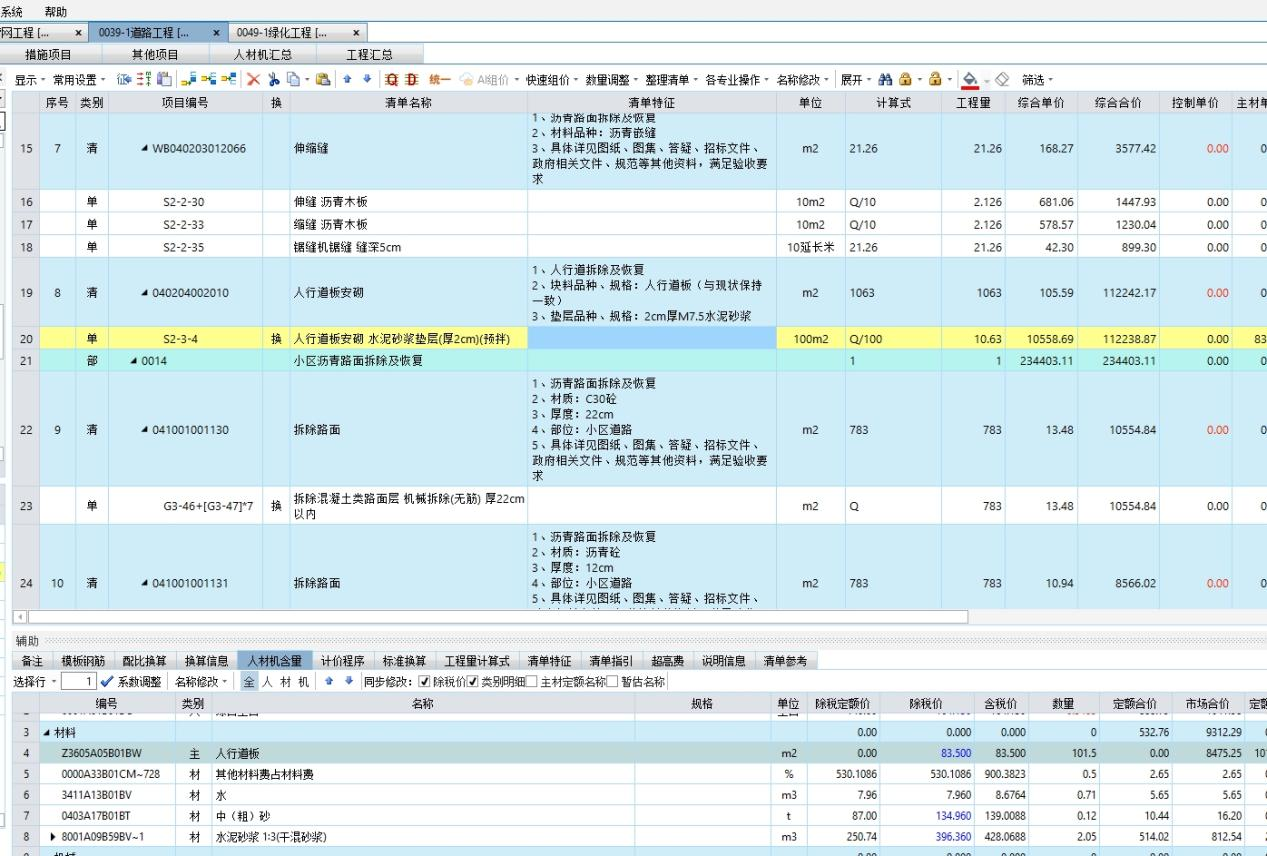Switch to the 工程汇总 tab
The height and width of the screenshot is (856, 1267).
coord(369,55)
